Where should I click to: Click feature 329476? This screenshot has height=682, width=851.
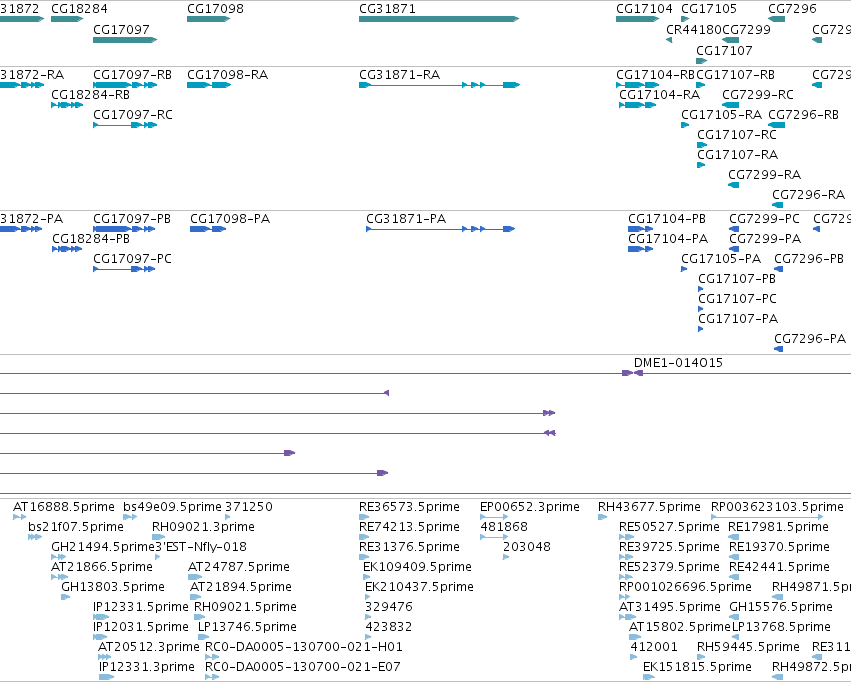pos(368,617)
